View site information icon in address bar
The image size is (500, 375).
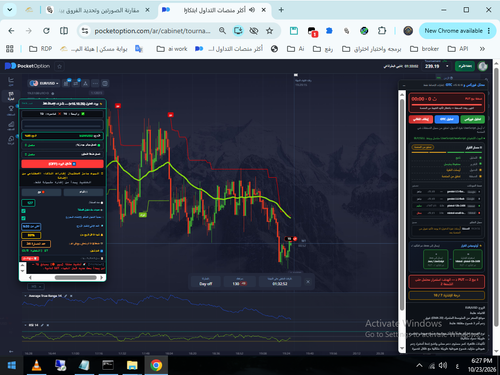coord(85,31)
